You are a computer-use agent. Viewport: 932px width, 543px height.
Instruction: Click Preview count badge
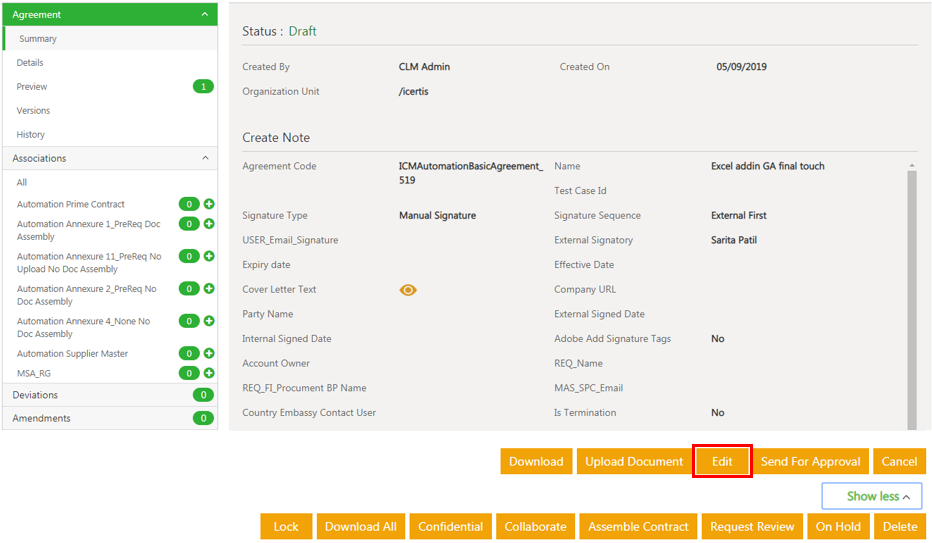(x=203, y=87)
